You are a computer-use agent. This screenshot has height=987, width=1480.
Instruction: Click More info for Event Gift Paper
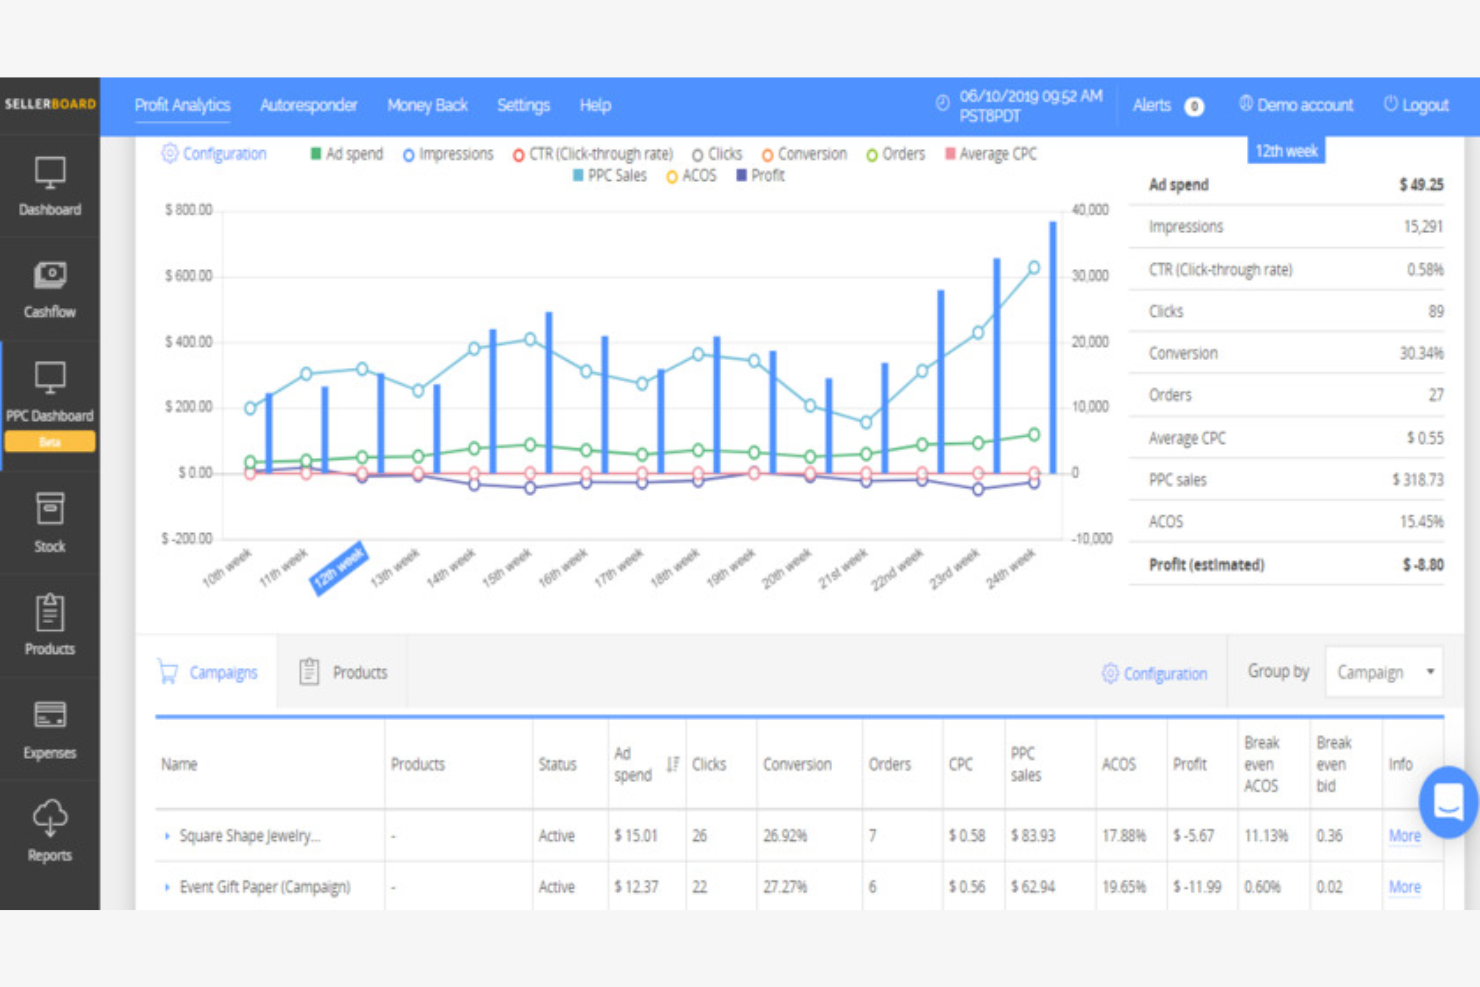pos(1404,887)
